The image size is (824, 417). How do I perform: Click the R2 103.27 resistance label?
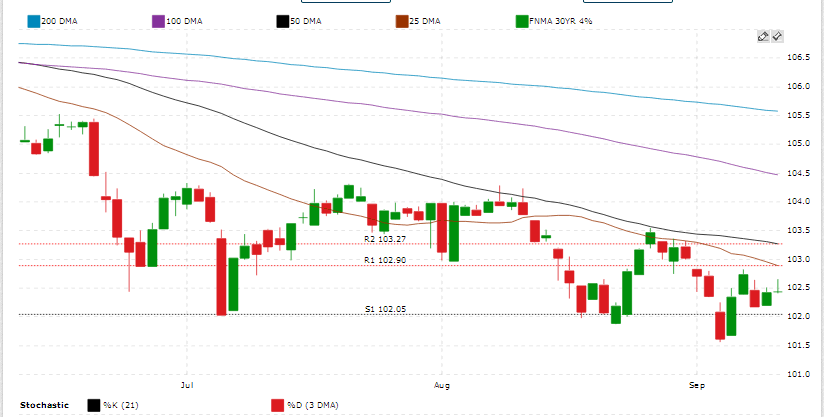click(385, 239)
